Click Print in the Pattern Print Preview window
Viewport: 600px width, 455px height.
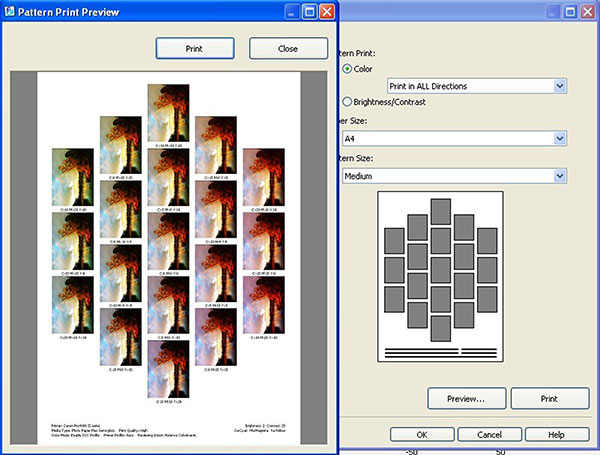(x=195, y=48)
